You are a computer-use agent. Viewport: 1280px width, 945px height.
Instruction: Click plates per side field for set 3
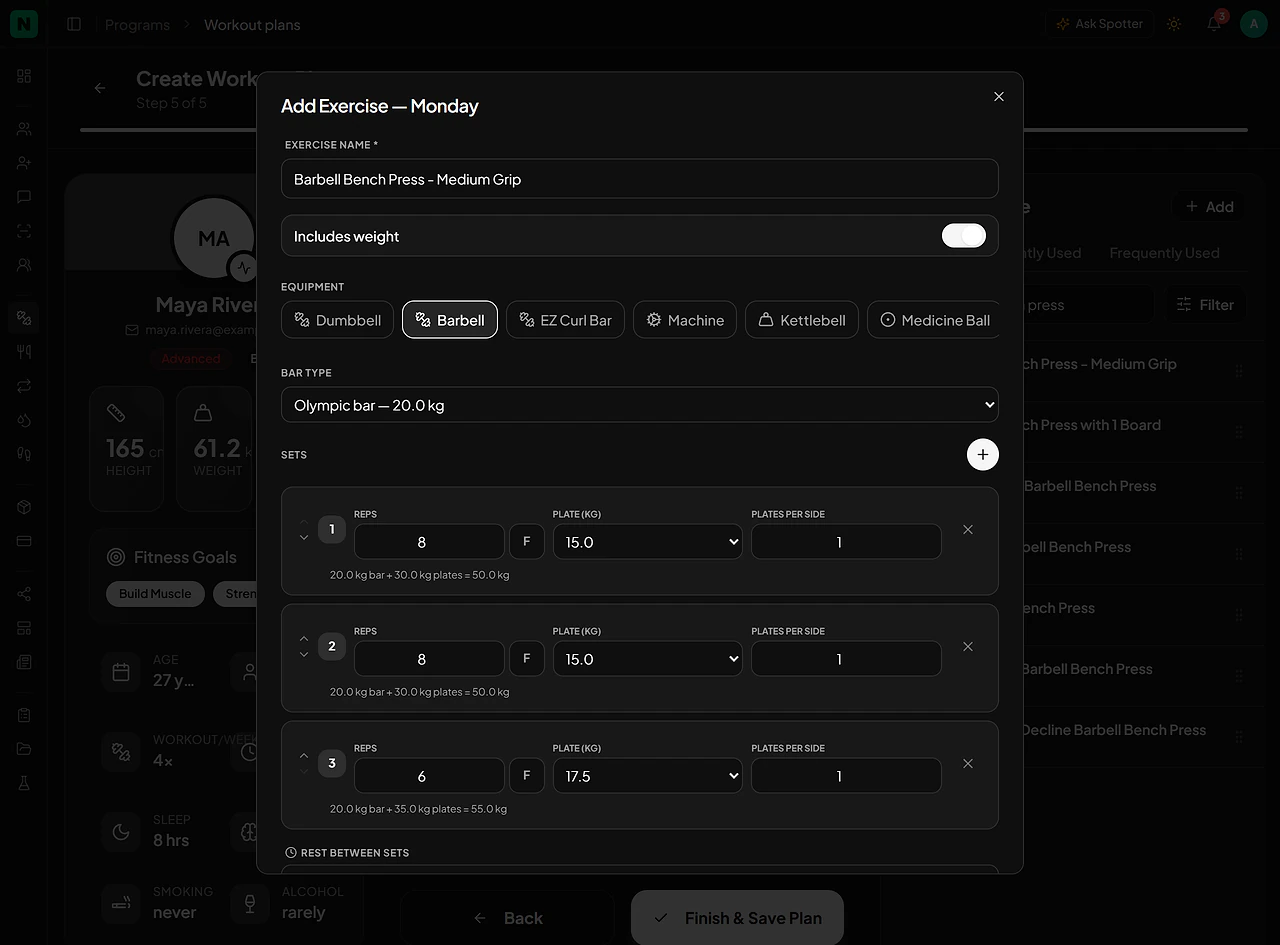(x=846, y=776)
